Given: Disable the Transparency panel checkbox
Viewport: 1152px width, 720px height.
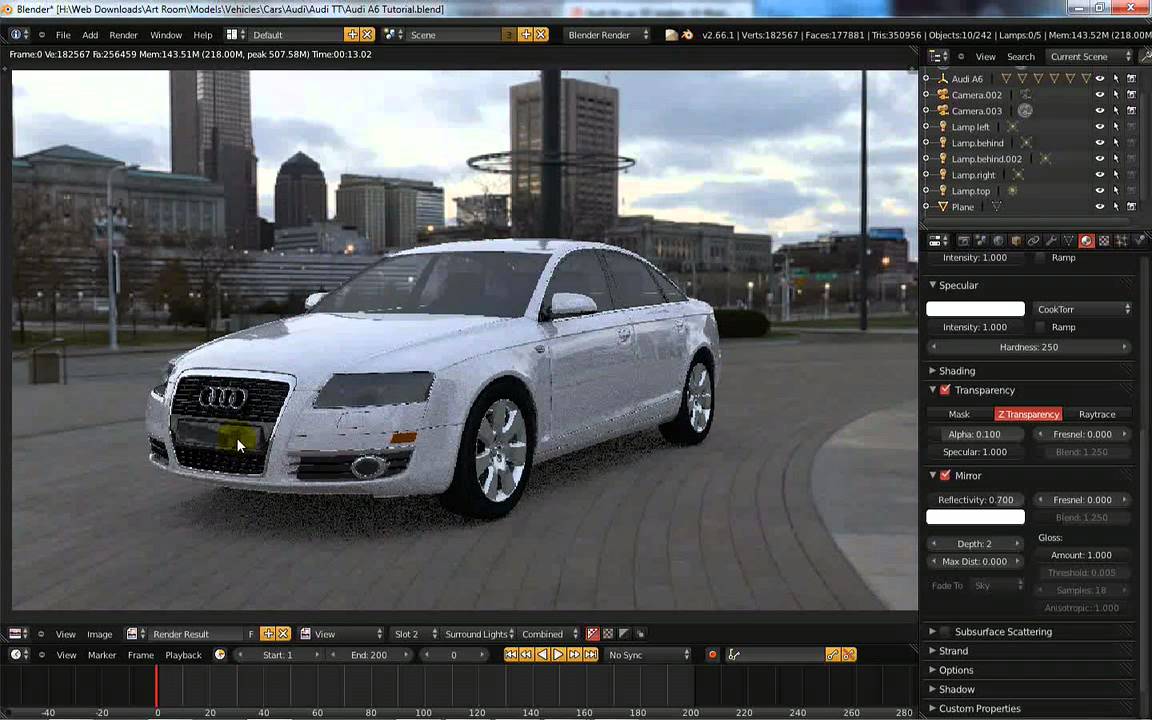Looking at the screenshot, I should click(x=946, y=389).
